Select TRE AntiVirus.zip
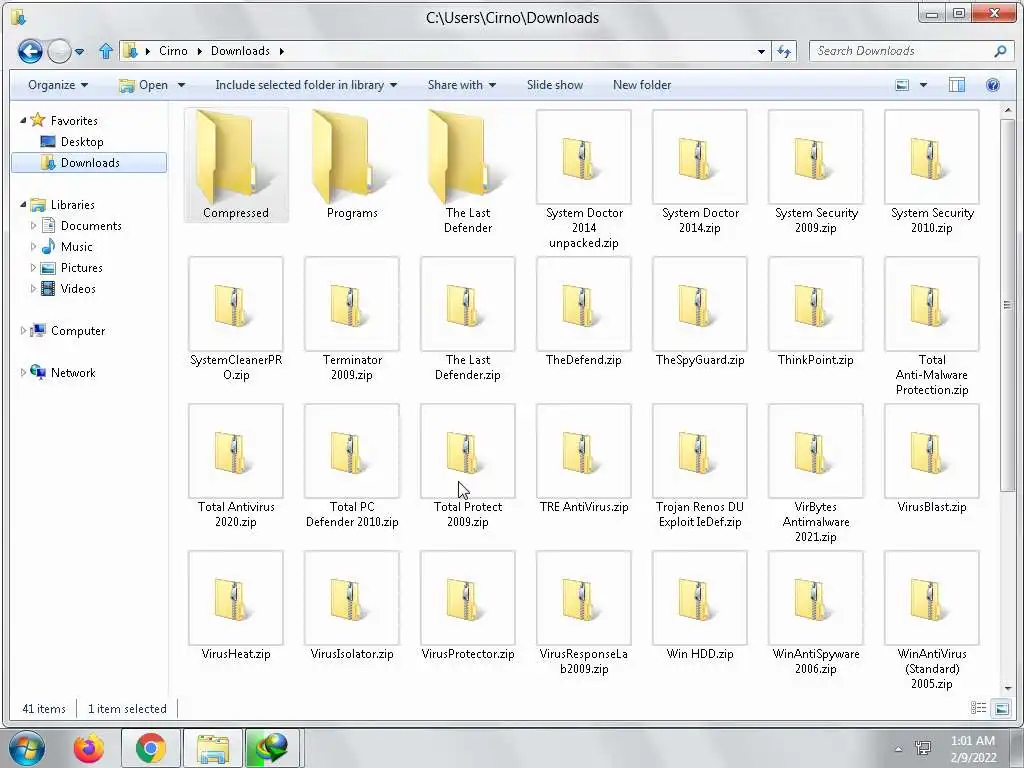Screen dimensions: 1024x768 click(584, 459)
